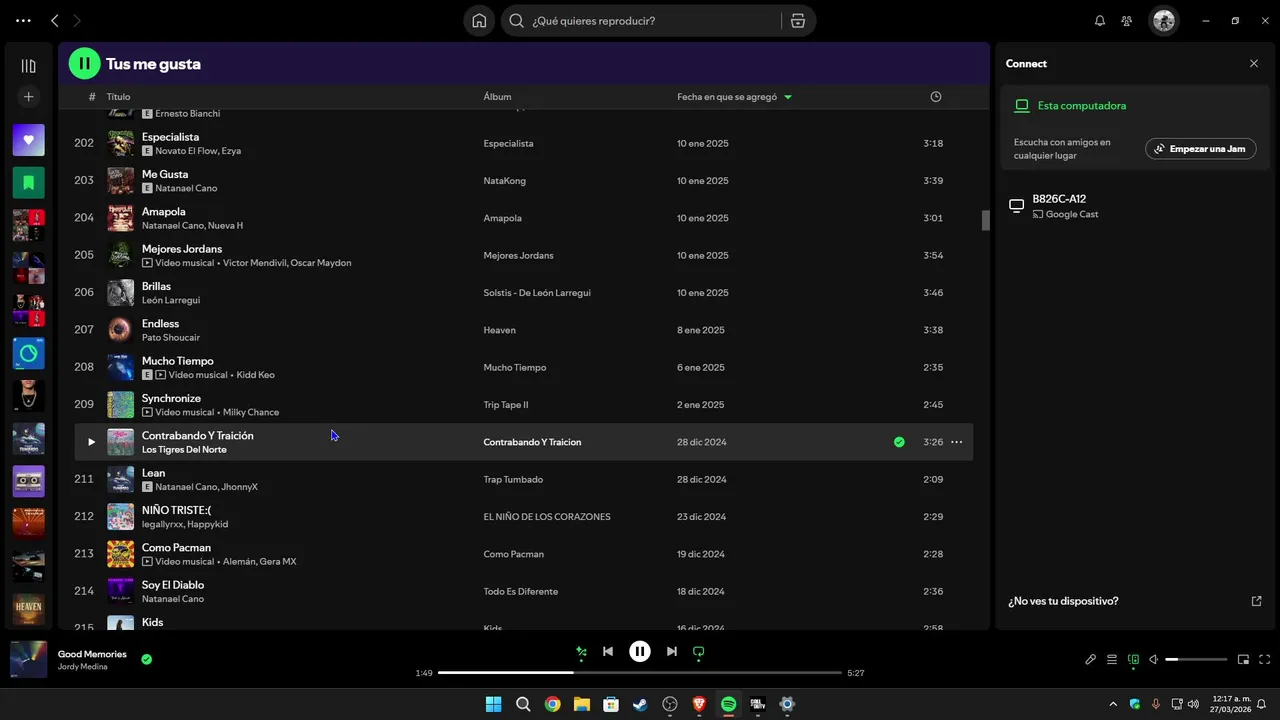Play the Contrabando Y Traición row
The height and width of the screenshot is (720, 1280).
click(91, 442)
